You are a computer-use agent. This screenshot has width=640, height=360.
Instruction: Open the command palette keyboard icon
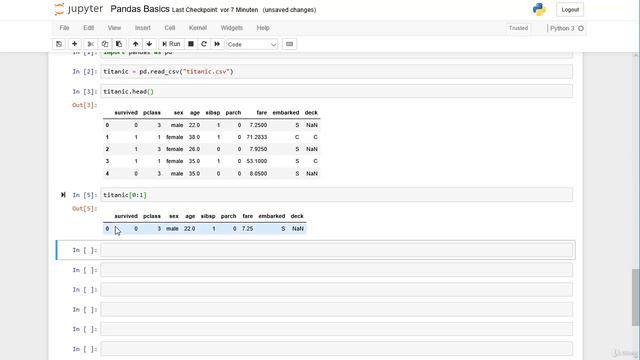(289, 44)
